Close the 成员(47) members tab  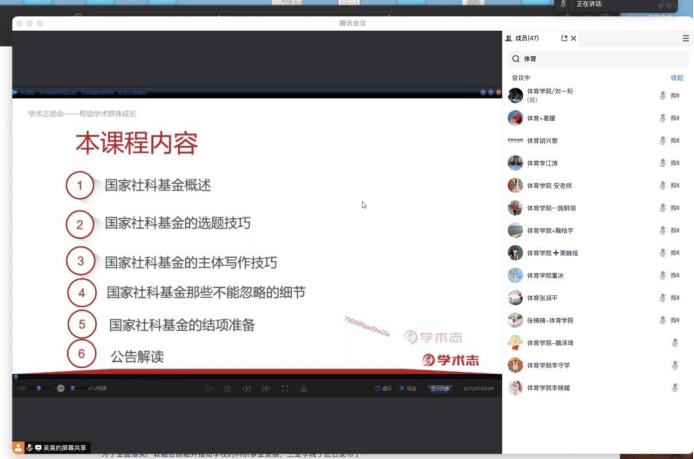coord(574,38)
